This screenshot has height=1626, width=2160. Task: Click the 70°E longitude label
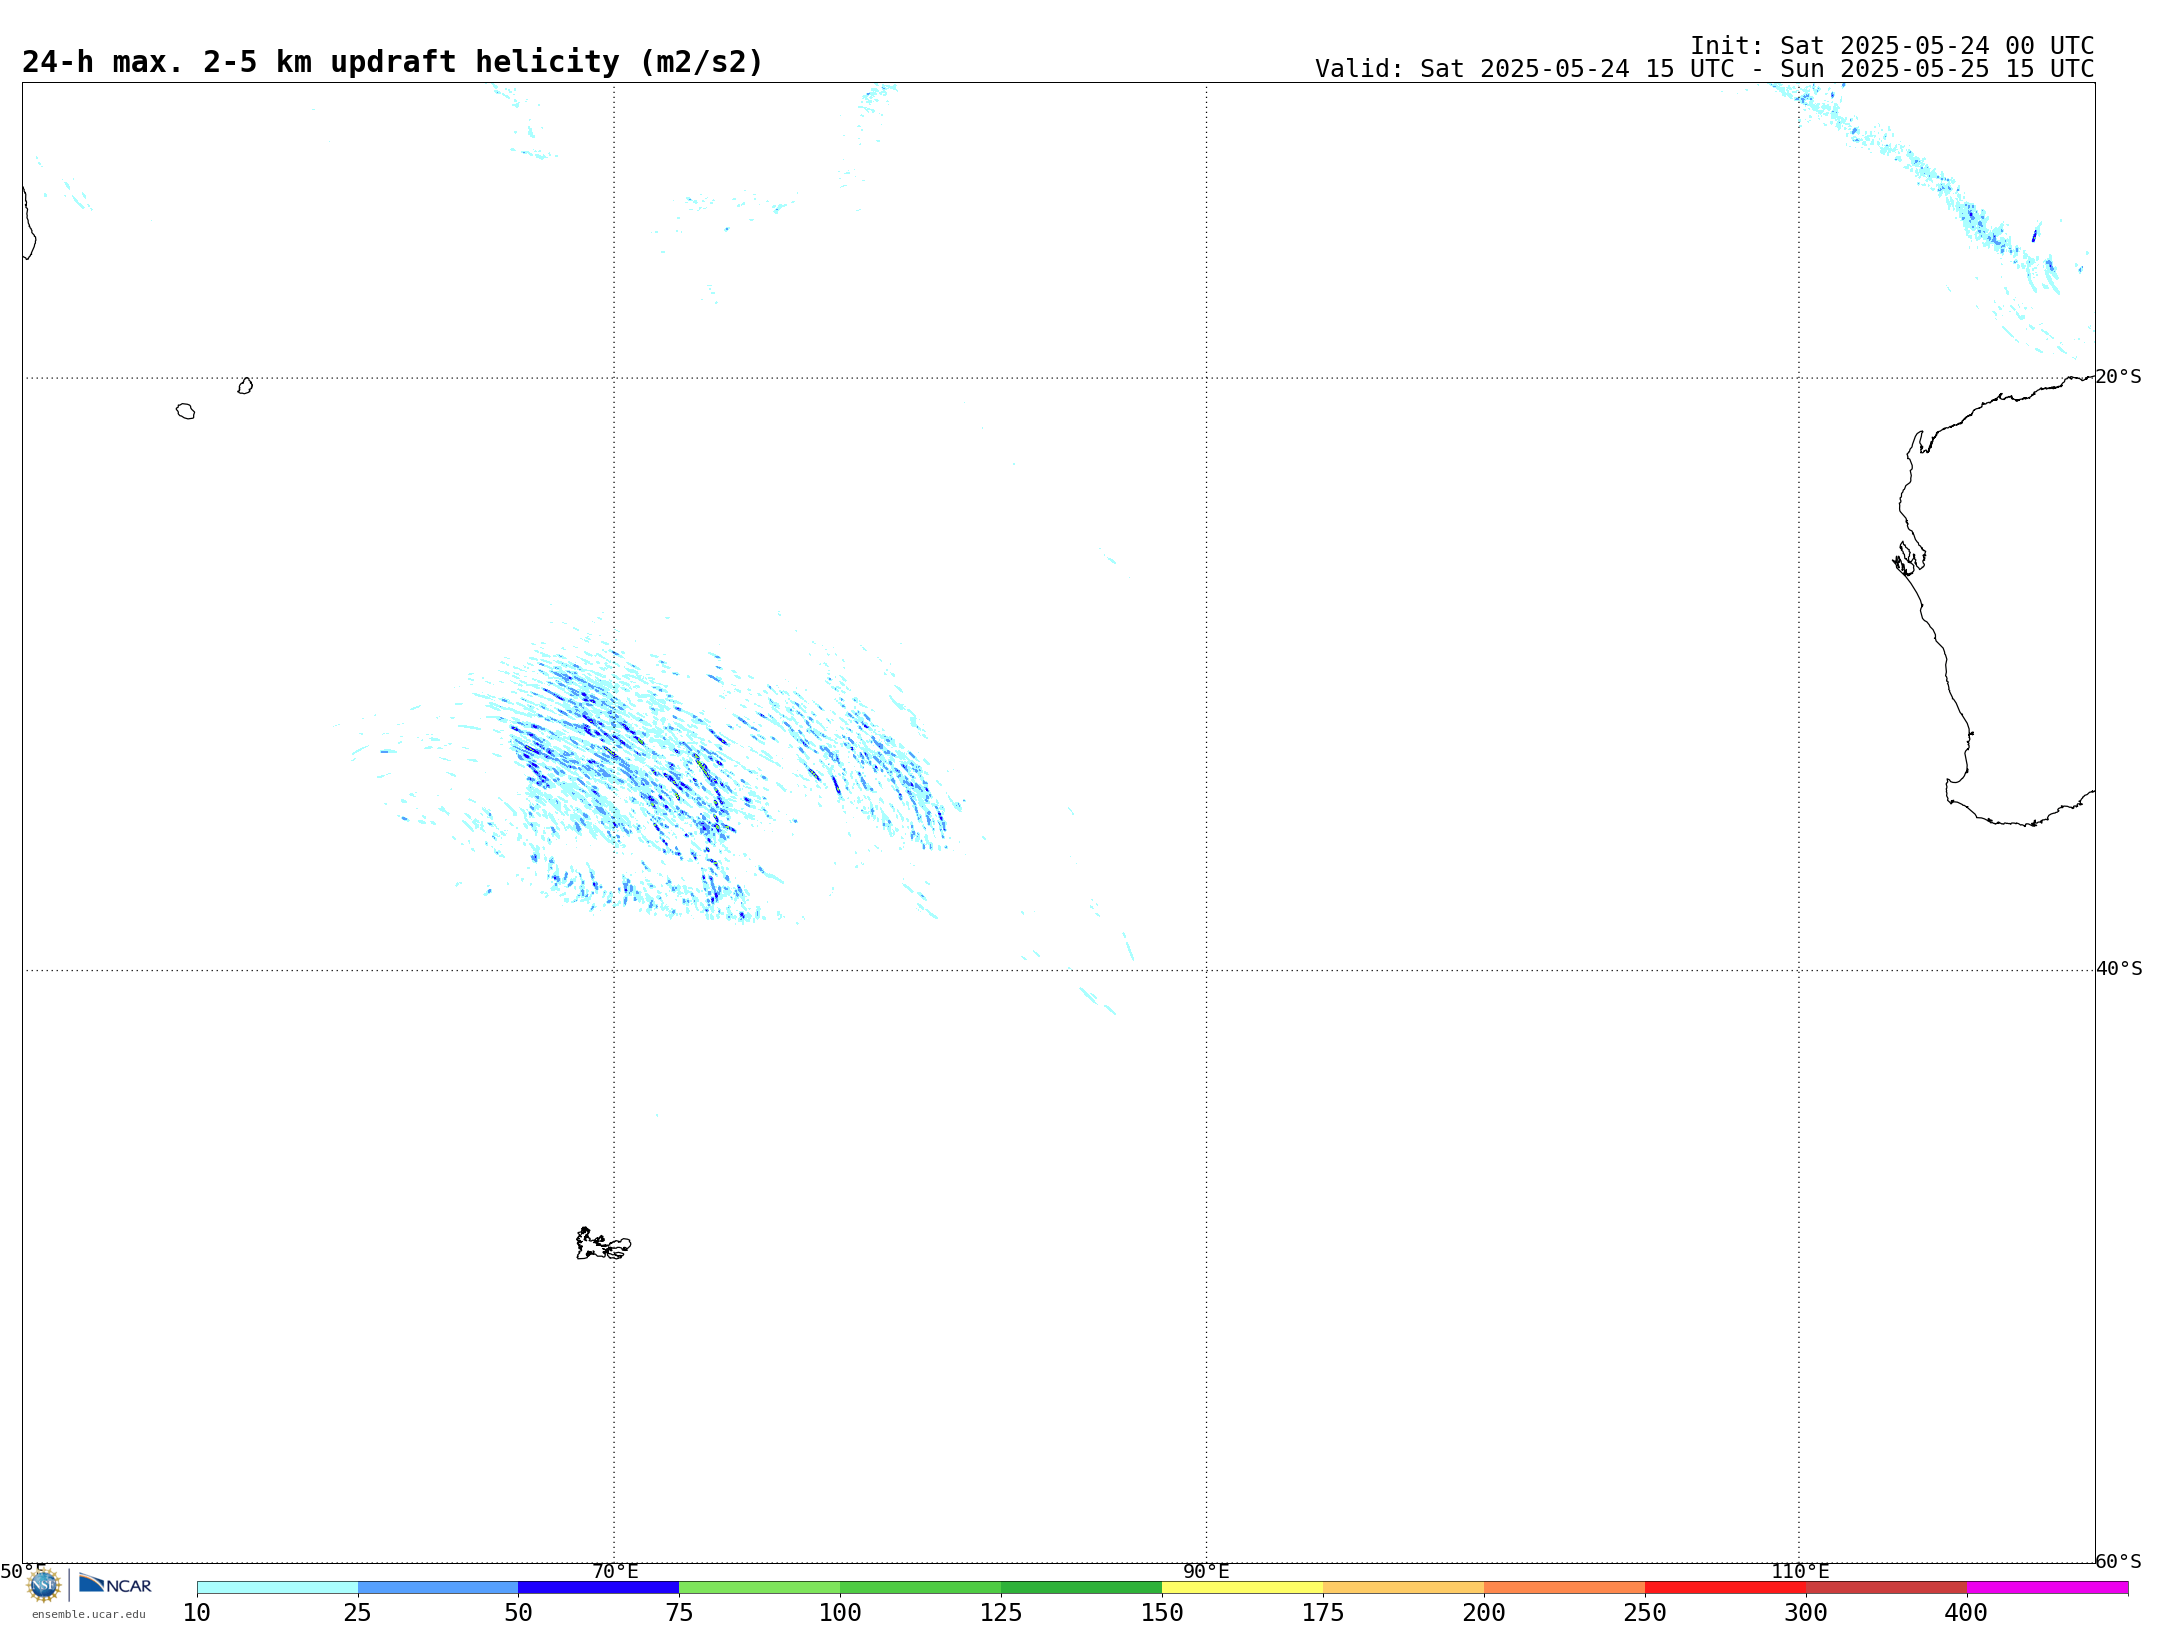[615, 1571]
